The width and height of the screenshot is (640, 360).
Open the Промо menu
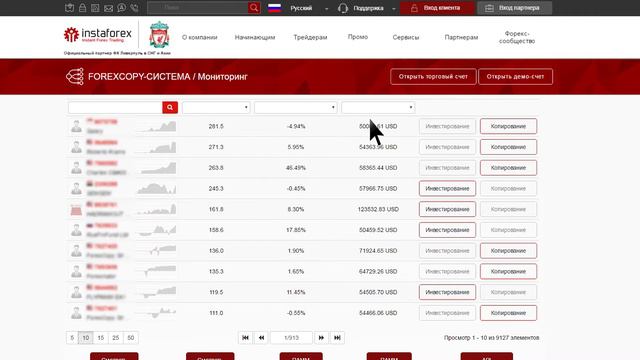tap(358, 37)
